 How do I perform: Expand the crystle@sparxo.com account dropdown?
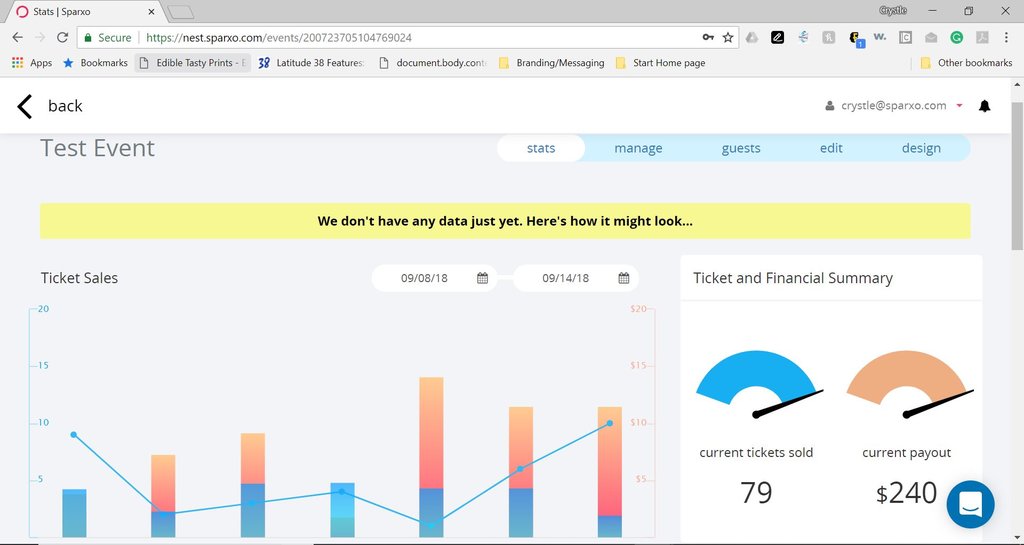(x=959, y=106)
